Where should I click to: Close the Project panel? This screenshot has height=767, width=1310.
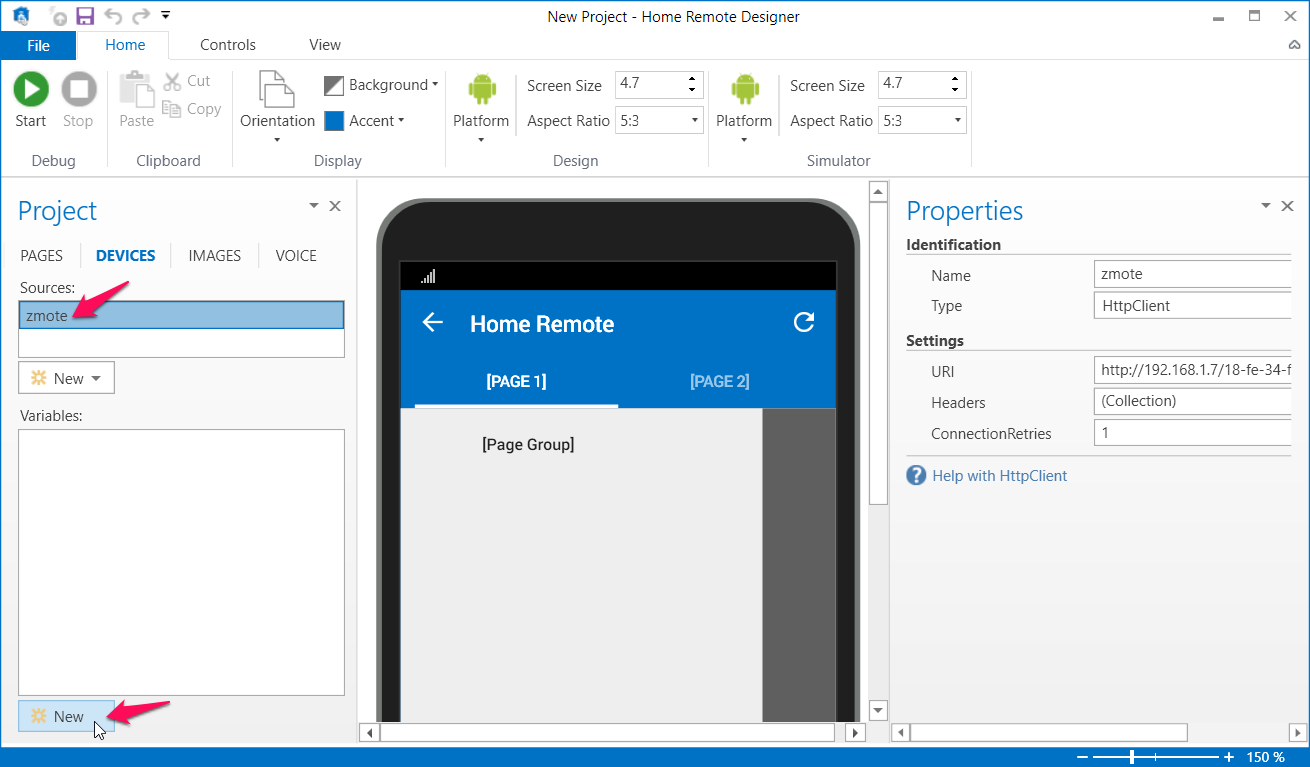pyautogui.click(x=335, y=206)
